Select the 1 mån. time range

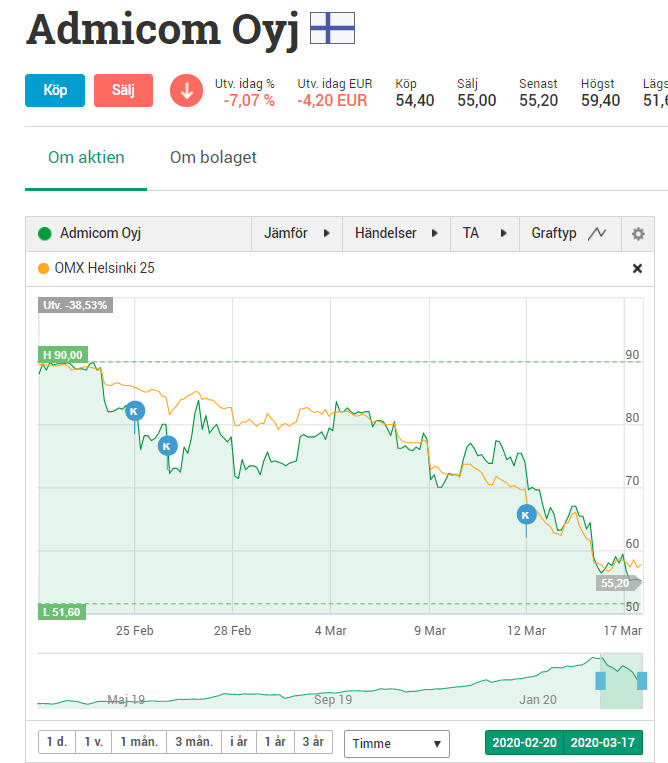click(x=139, y=742)
